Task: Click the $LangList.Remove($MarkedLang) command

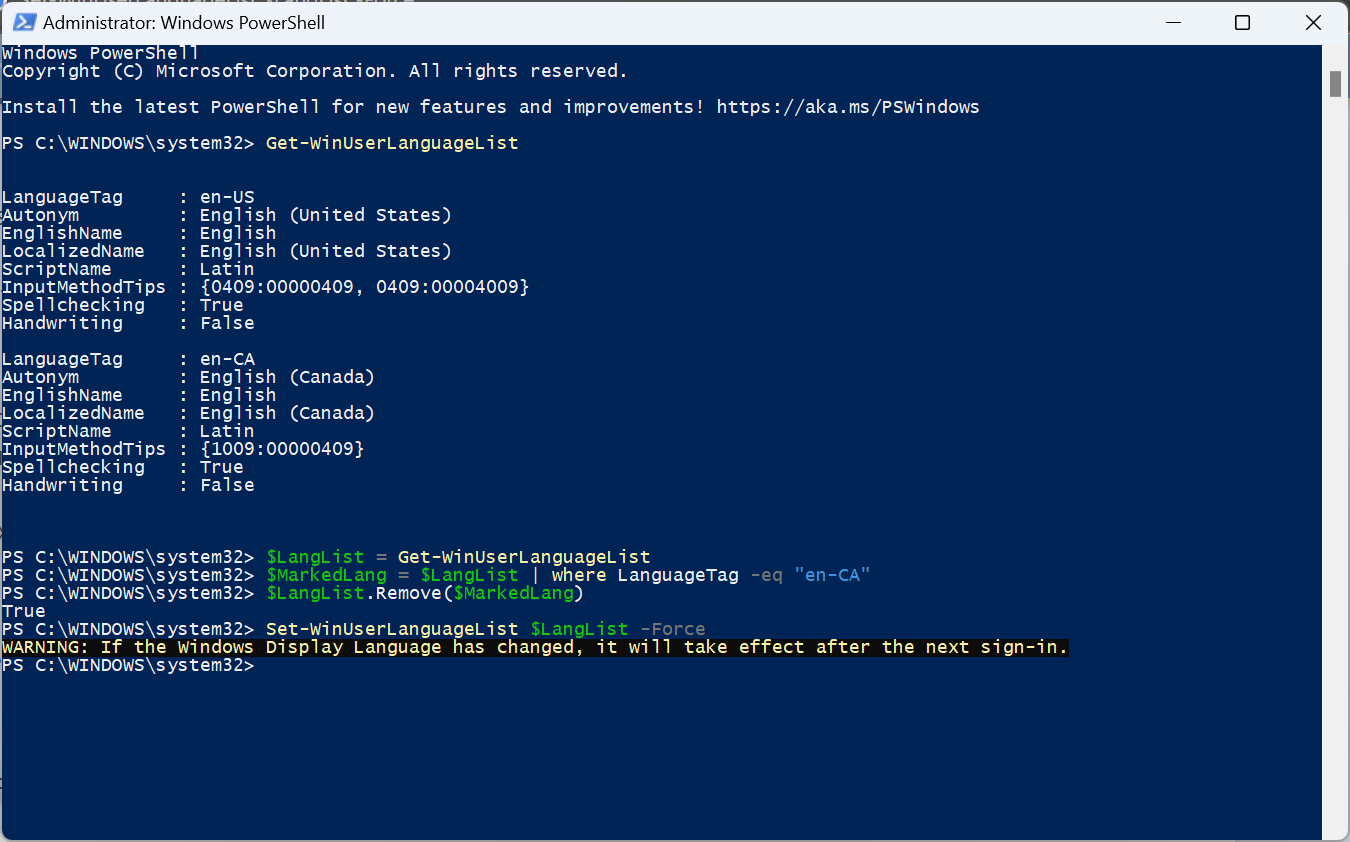Action: click(x=424, y=593)
